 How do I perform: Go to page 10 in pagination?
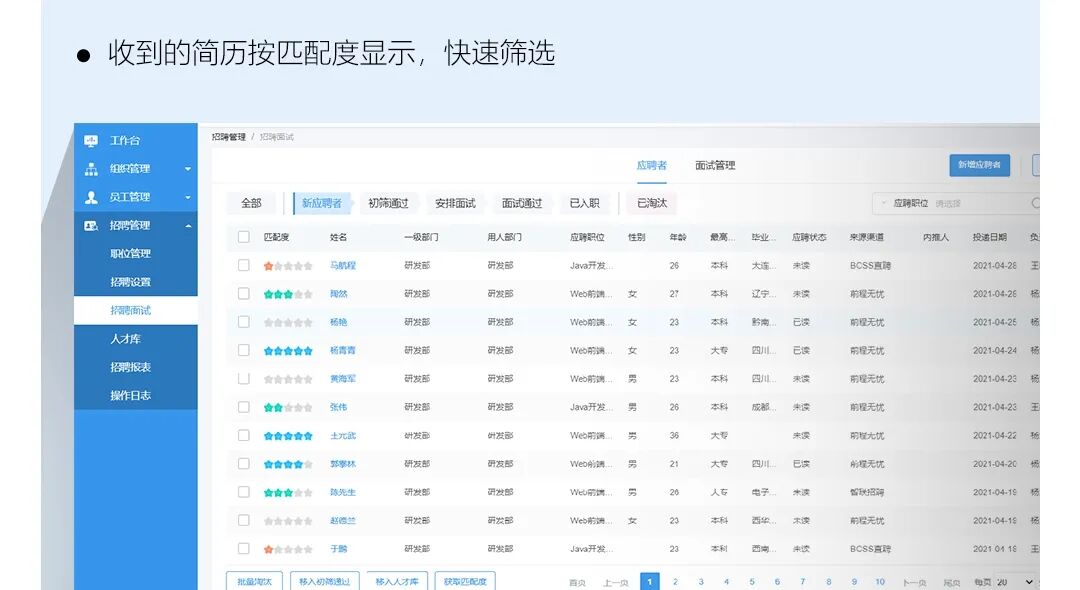[x=880, y=582]
